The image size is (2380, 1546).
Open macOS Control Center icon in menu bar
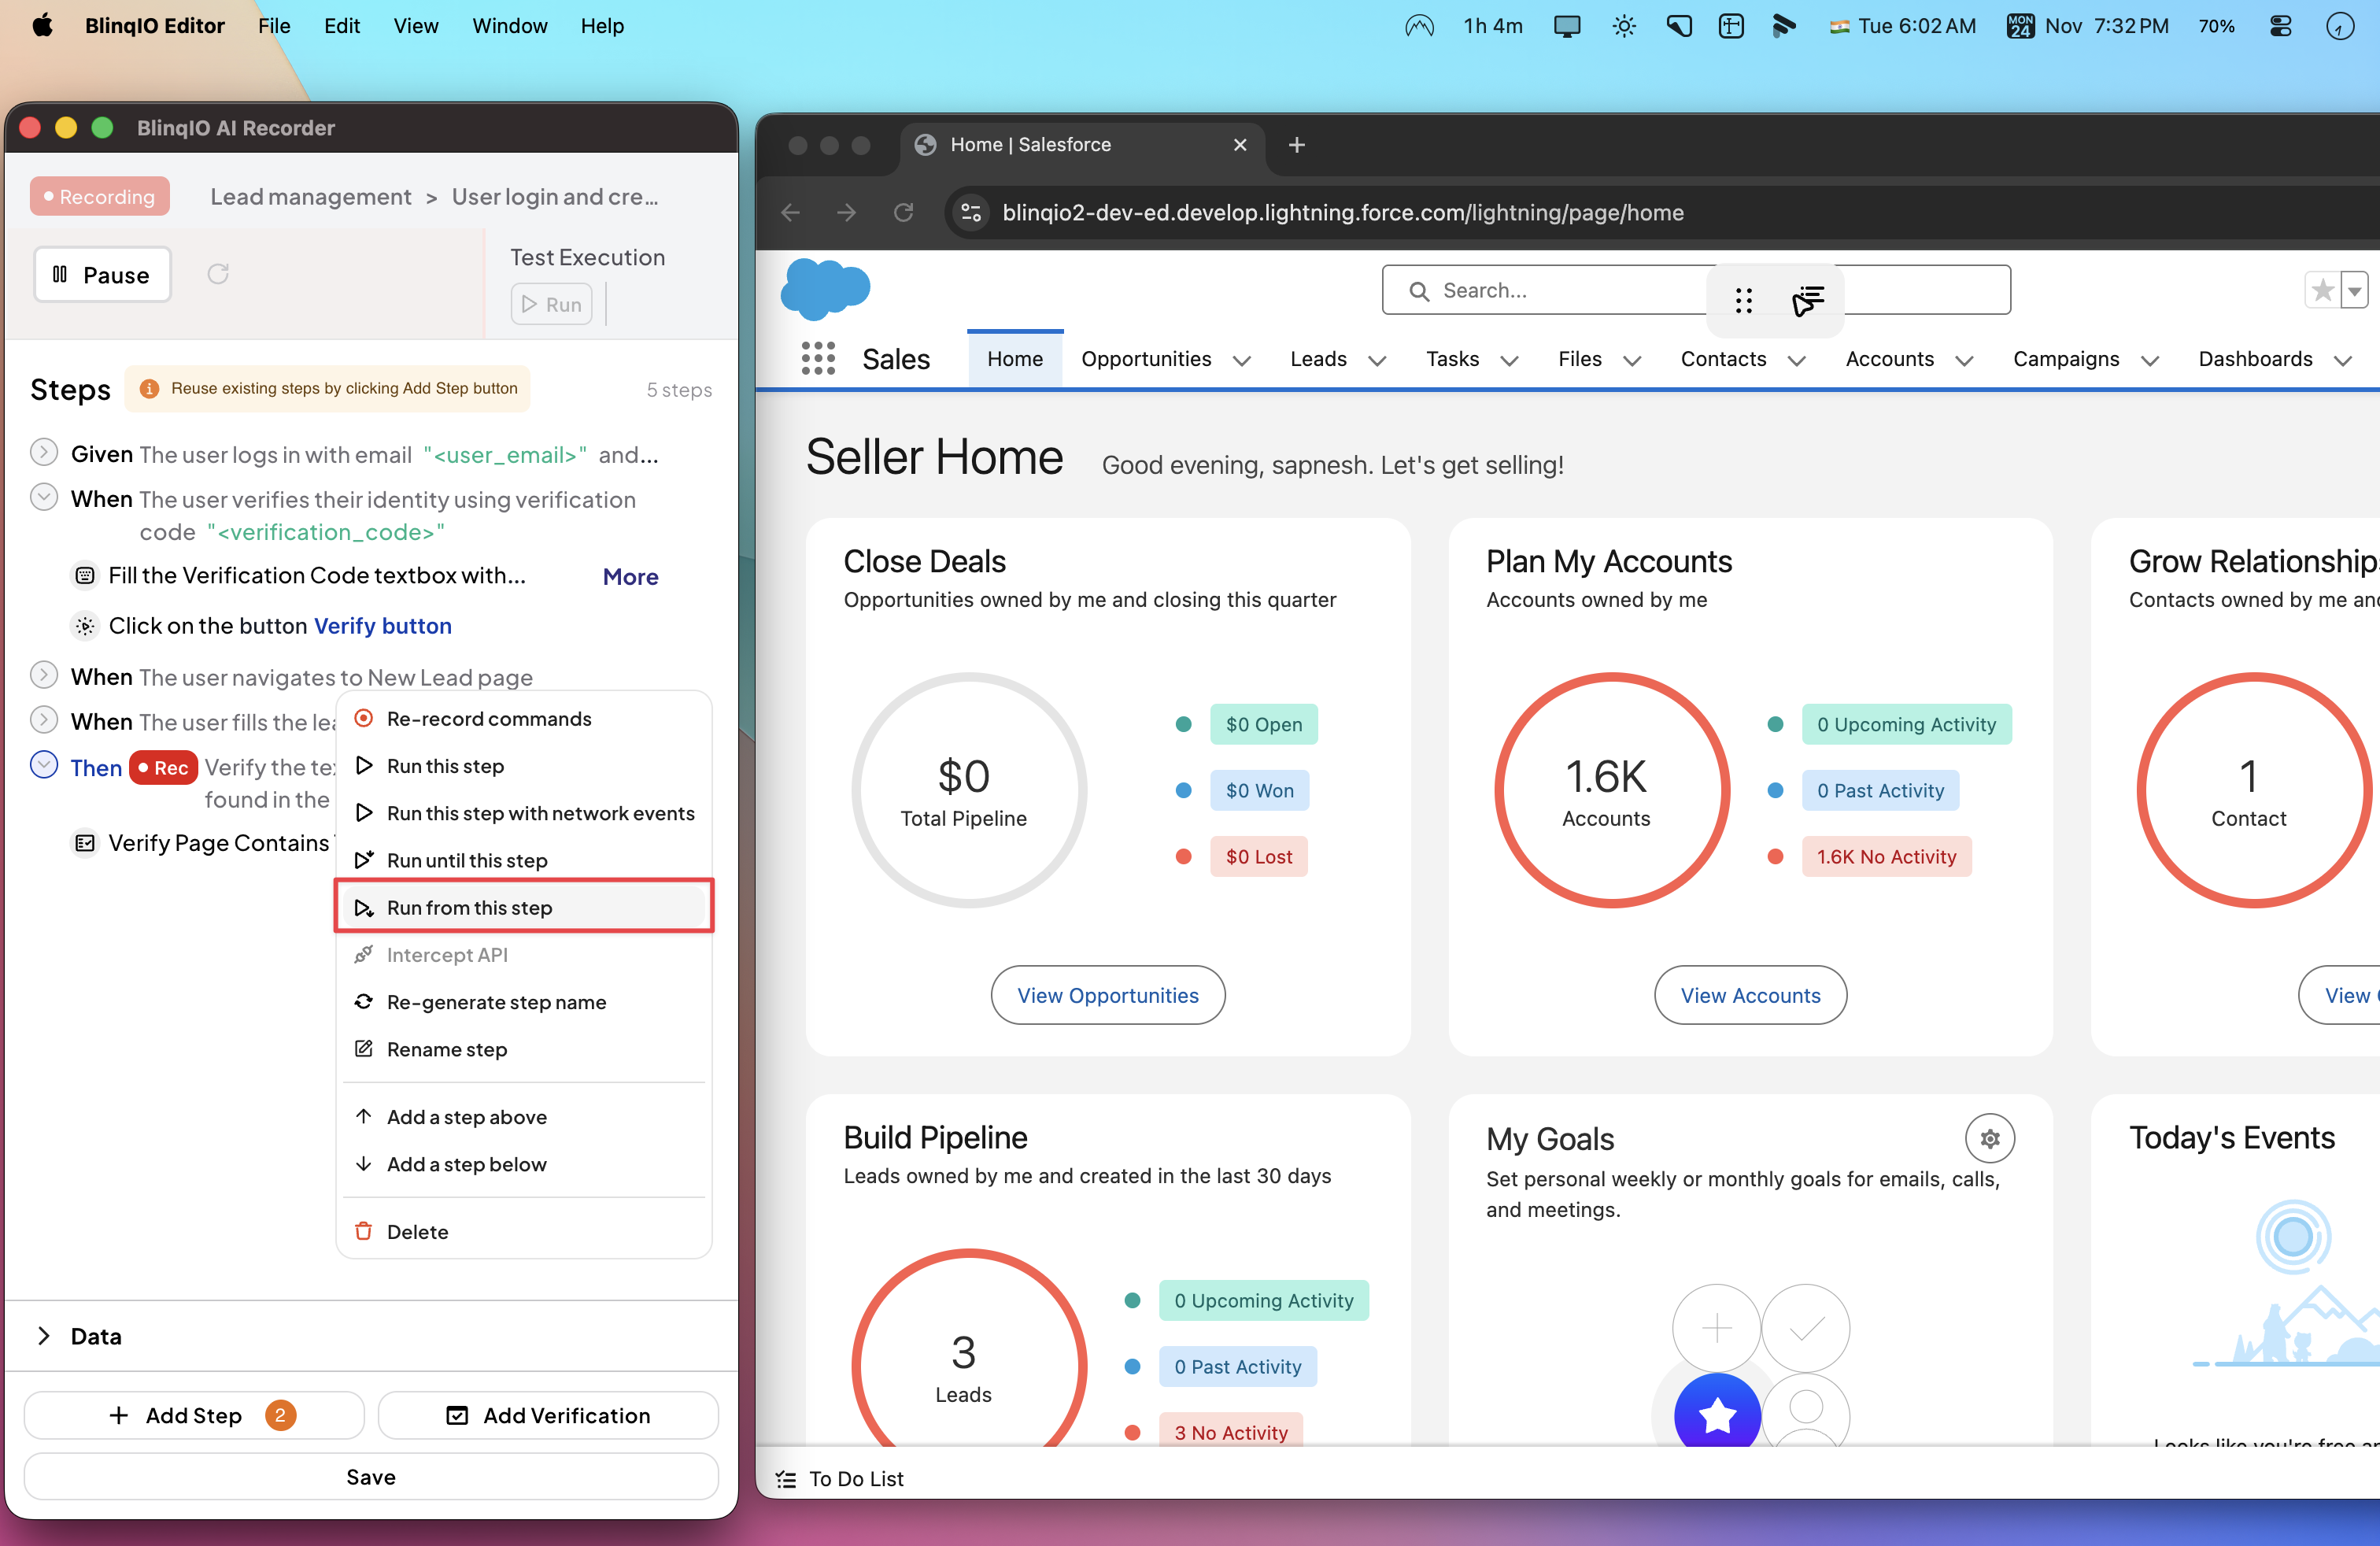coord(2281,26)
